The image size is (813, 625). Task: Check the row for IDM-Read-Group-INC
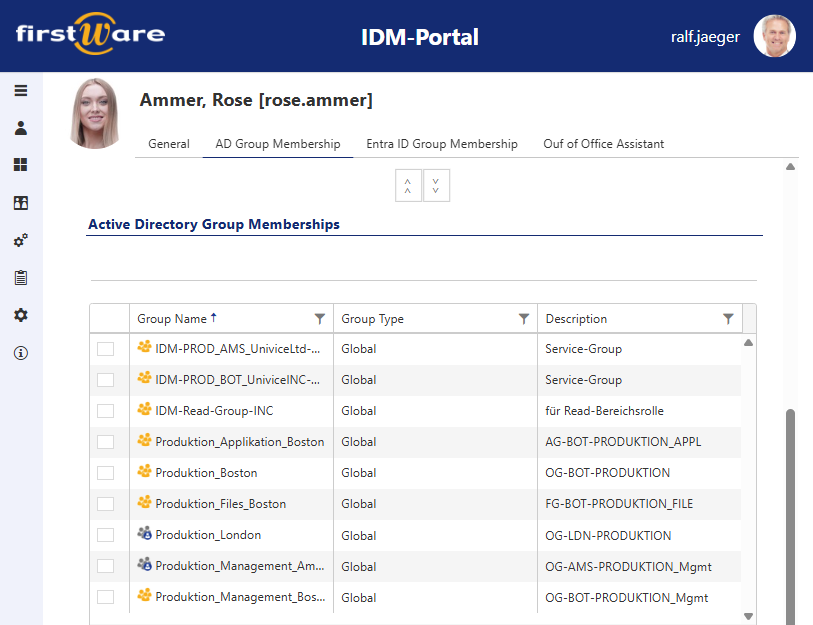(106, 410)
